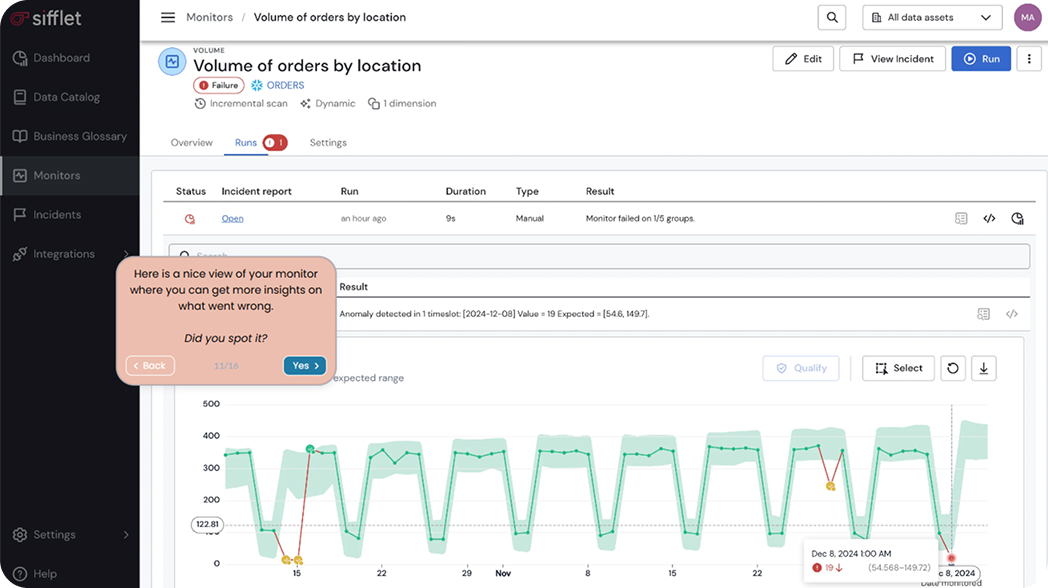Click the red anomaly point on Dec 8
Screen dimensions: 1048x588
pyautogui.click(x=951, y=558)
